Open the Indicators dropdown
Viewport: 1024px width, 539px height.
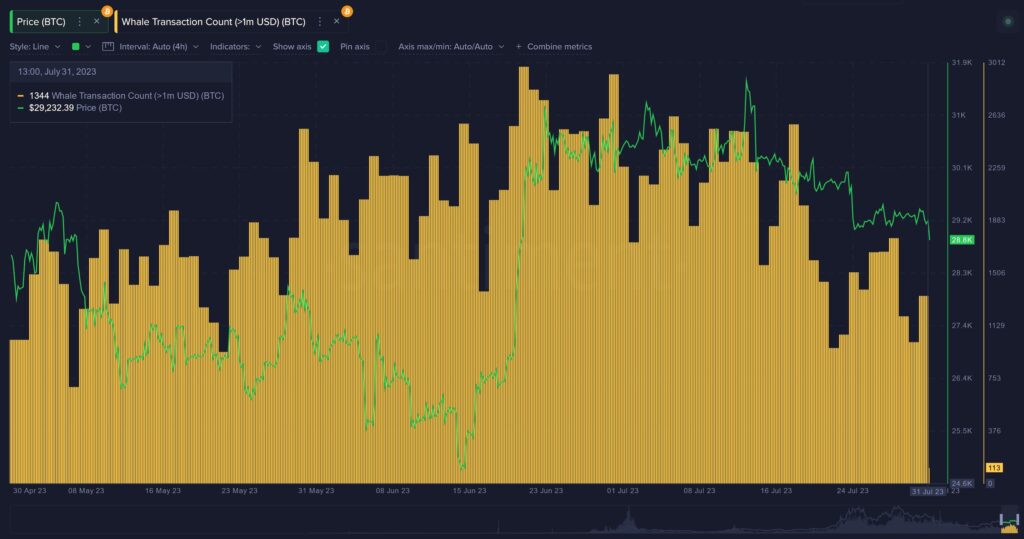point(235,46)
